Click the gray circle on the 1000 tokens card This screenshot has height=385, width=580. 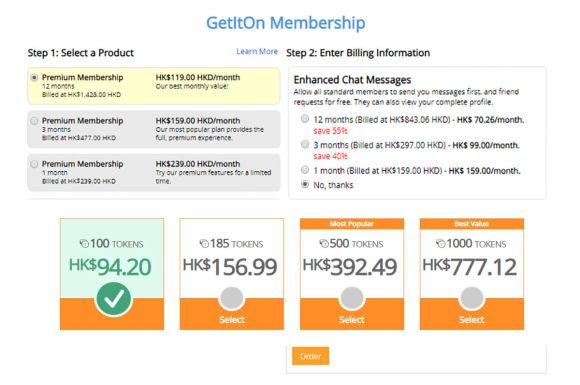click(472, 298)
